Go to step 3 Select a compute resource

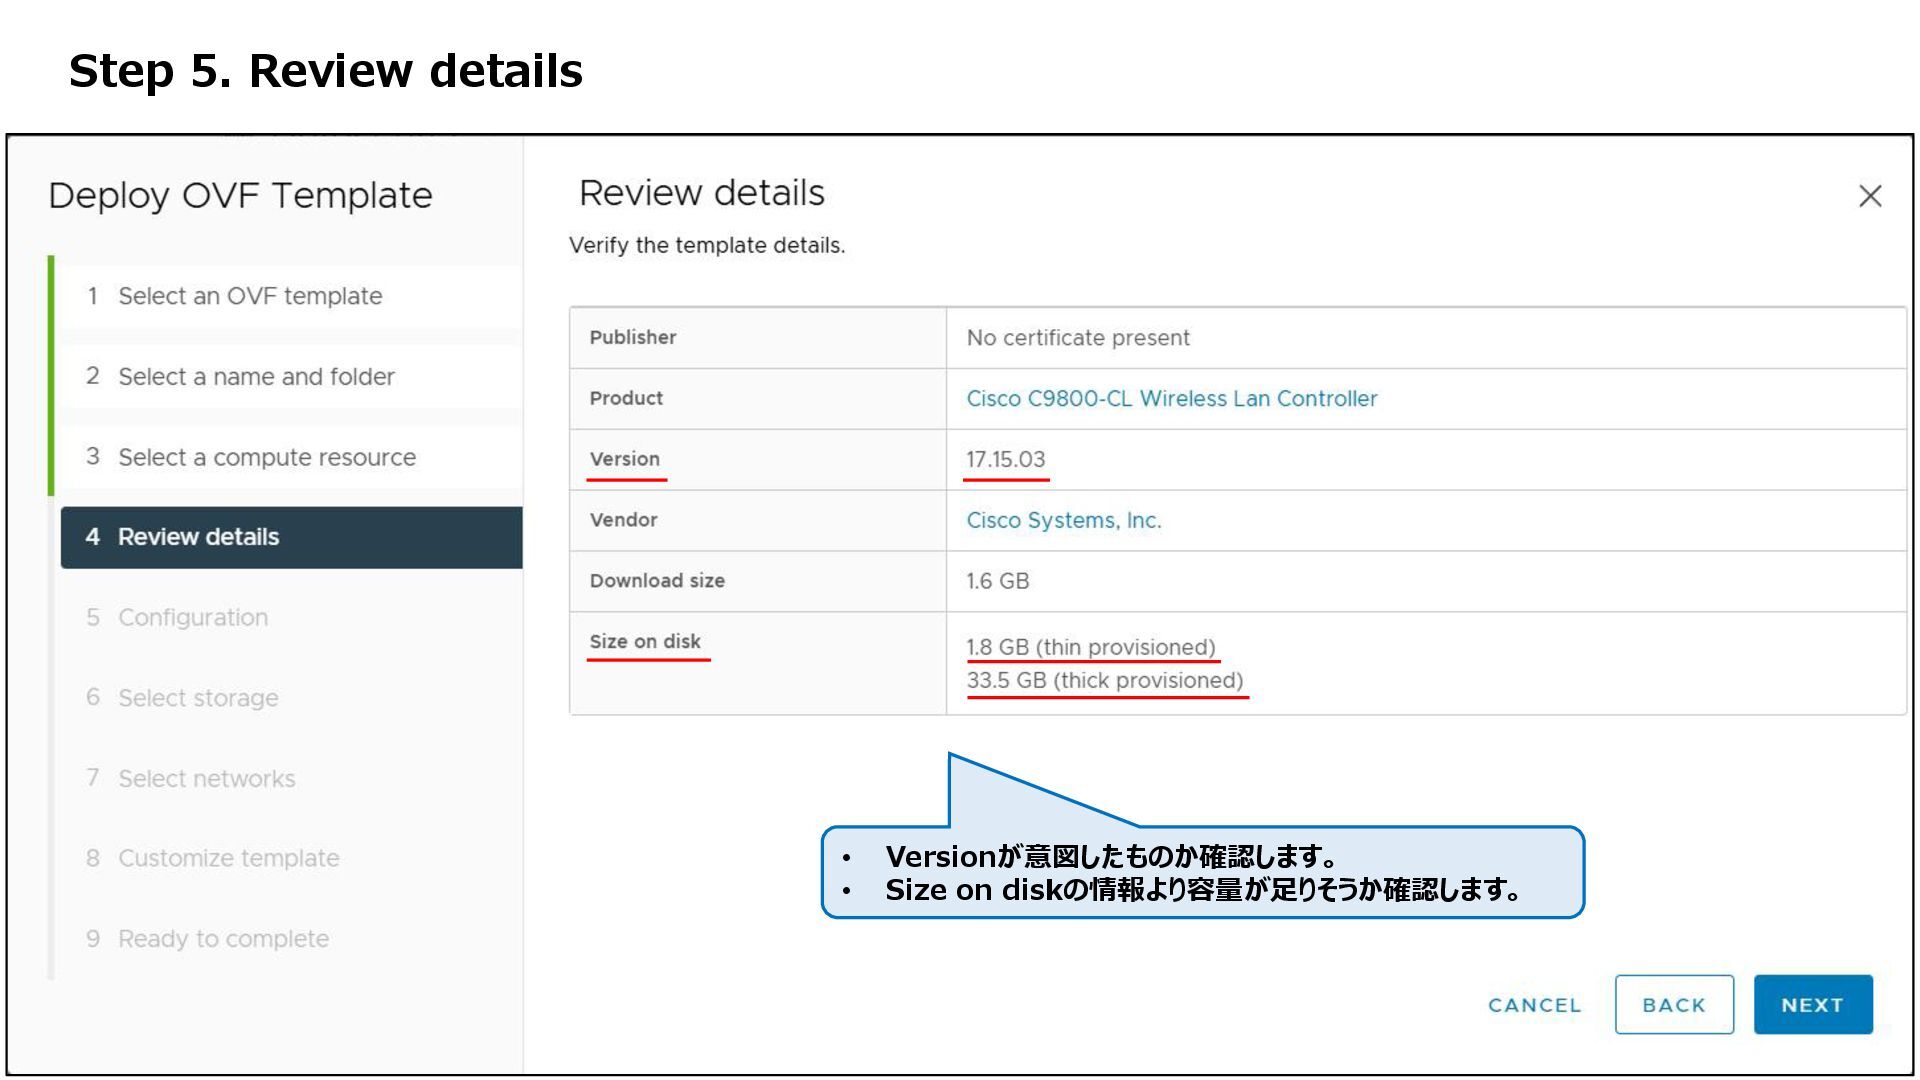click(x=266, y=458)
